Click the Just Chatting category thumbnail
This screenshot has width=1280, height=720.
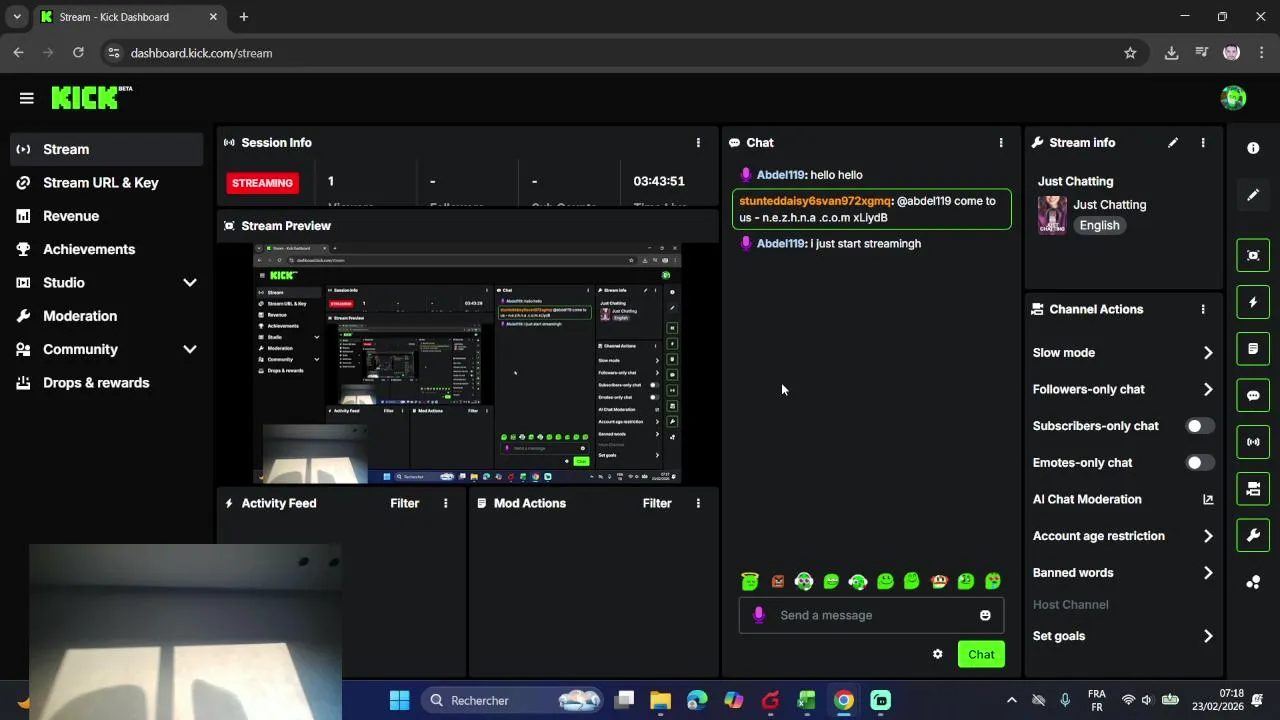coord(1052,215)
